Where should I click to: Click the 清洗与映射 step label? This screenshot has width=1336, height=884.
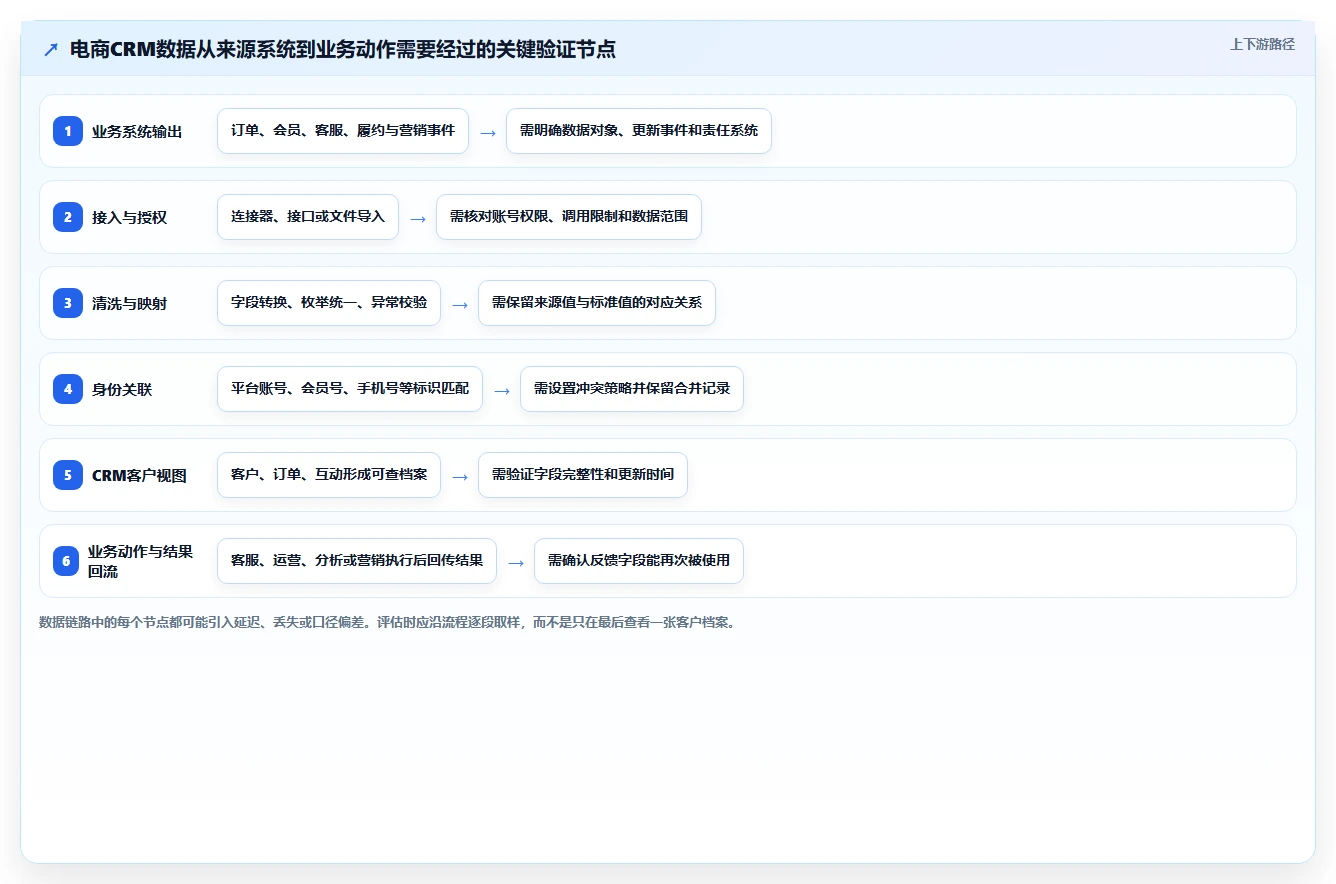tap(129, 303)
